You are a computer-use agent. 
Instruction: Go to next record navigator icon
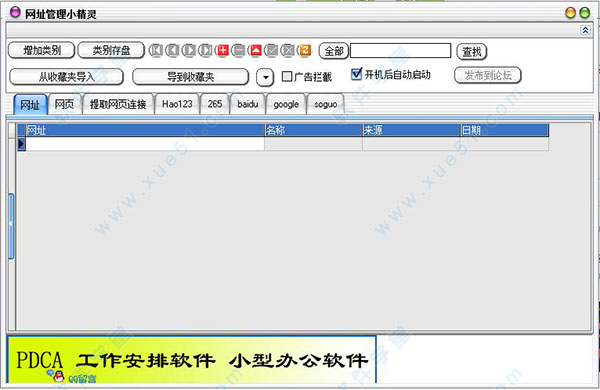coord(189,51)
